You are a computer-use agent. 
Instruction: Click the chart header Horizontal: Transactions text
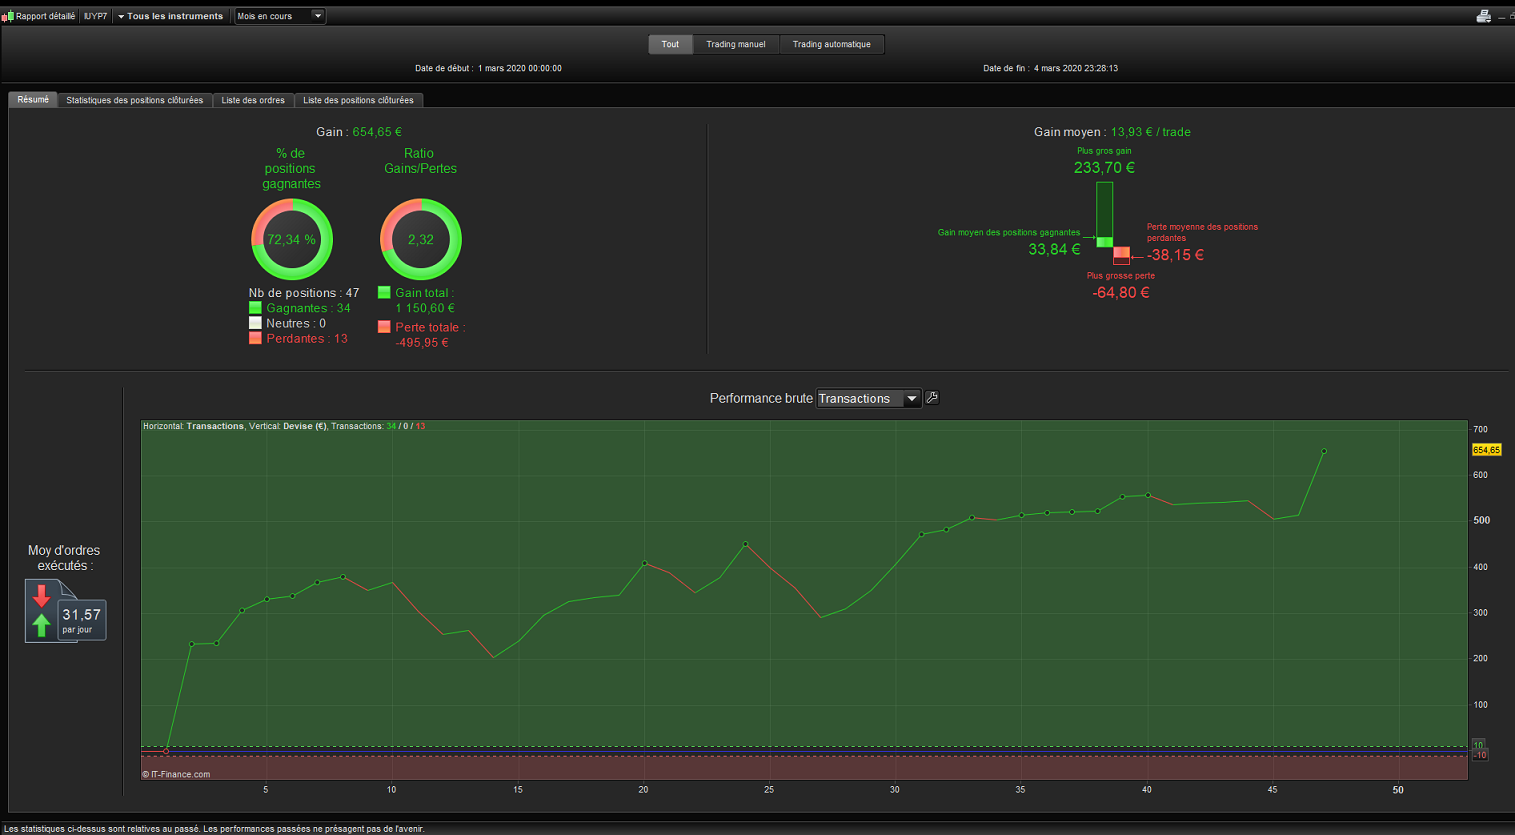point(193,426)
